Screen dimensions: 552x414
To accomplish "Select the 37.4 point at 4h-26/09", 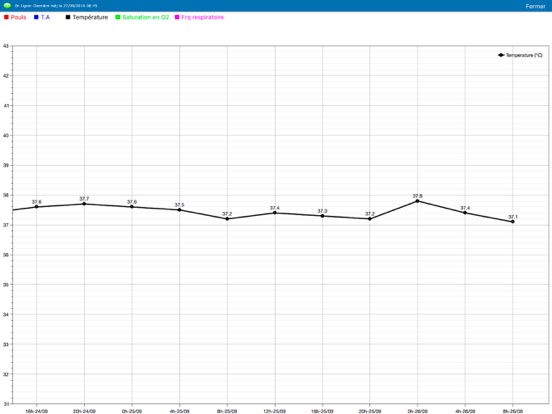I will 465,213.
